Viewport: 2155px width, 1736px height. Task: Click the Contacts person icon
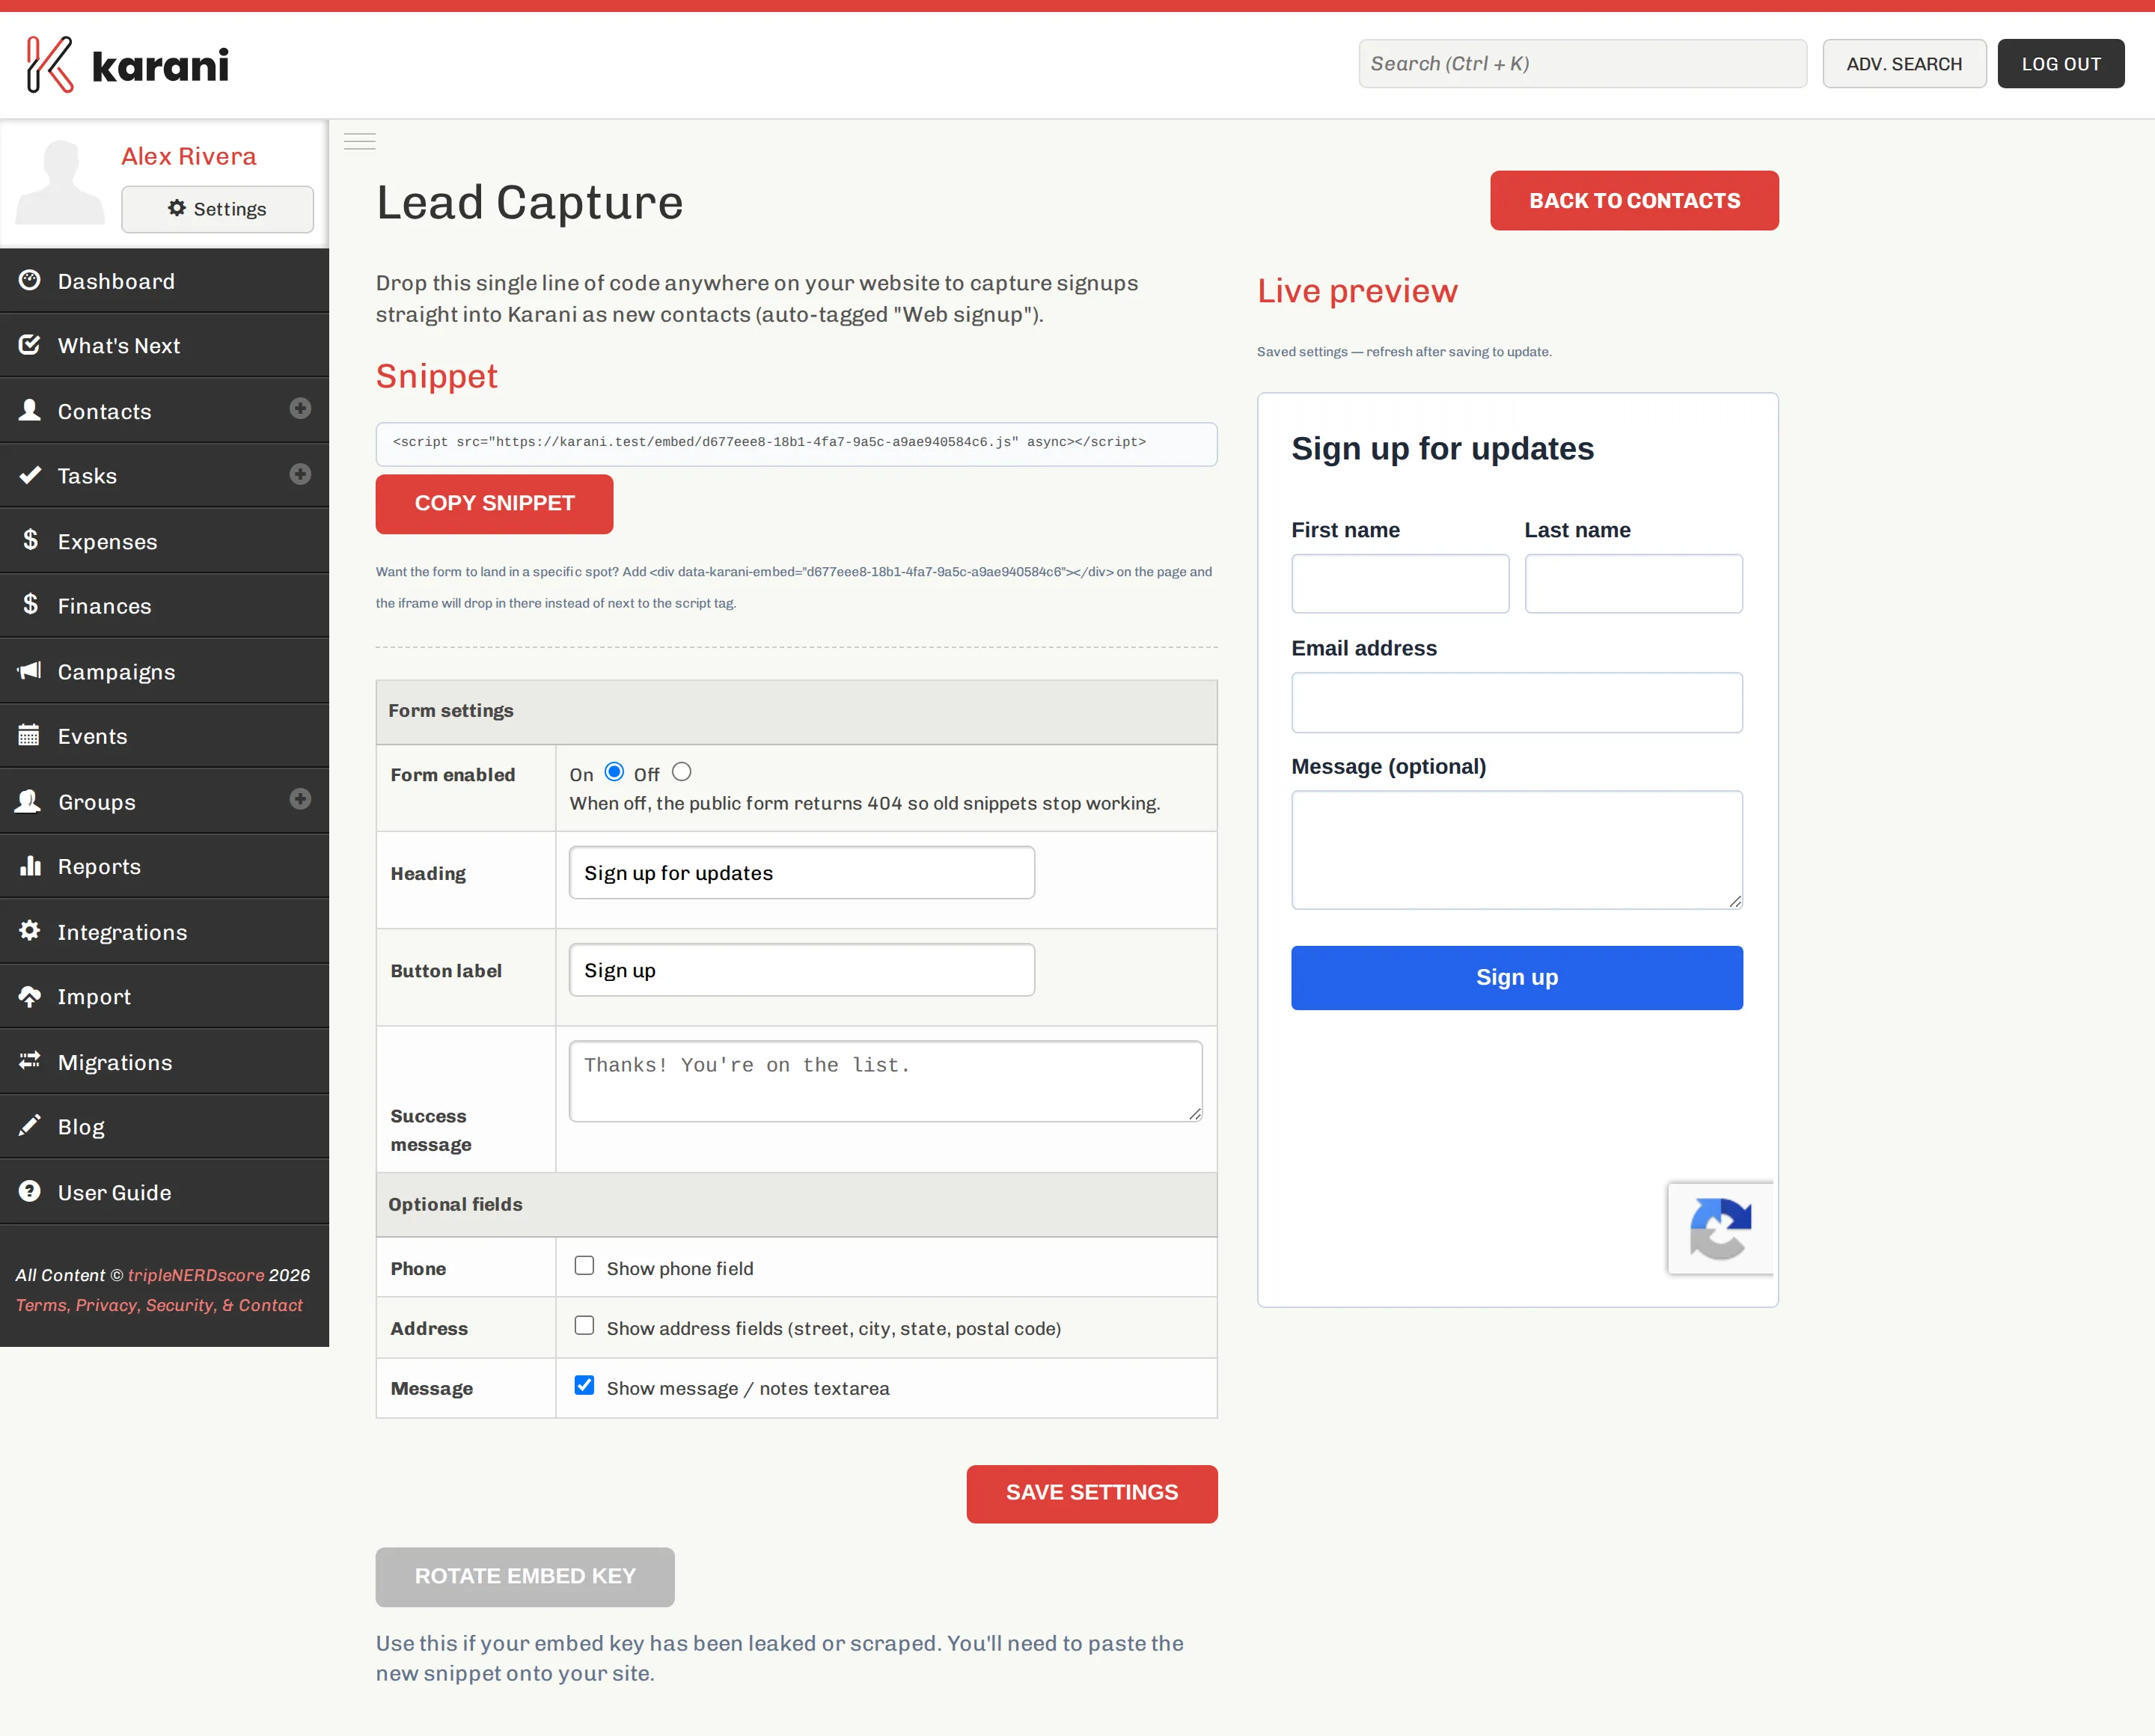(30, 410)
